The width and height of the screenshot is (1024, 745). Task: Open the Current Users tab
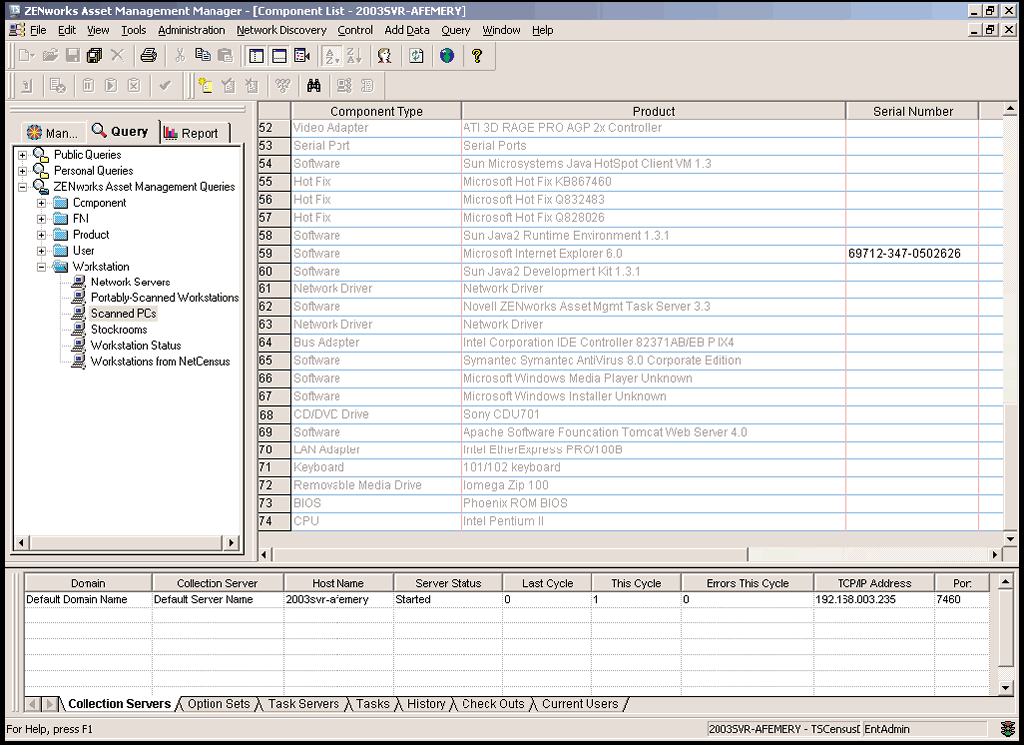(580, 704)
